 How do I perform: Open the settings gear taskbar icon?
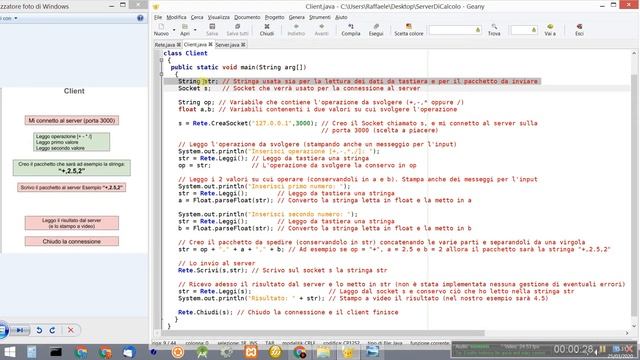(227, 352)
